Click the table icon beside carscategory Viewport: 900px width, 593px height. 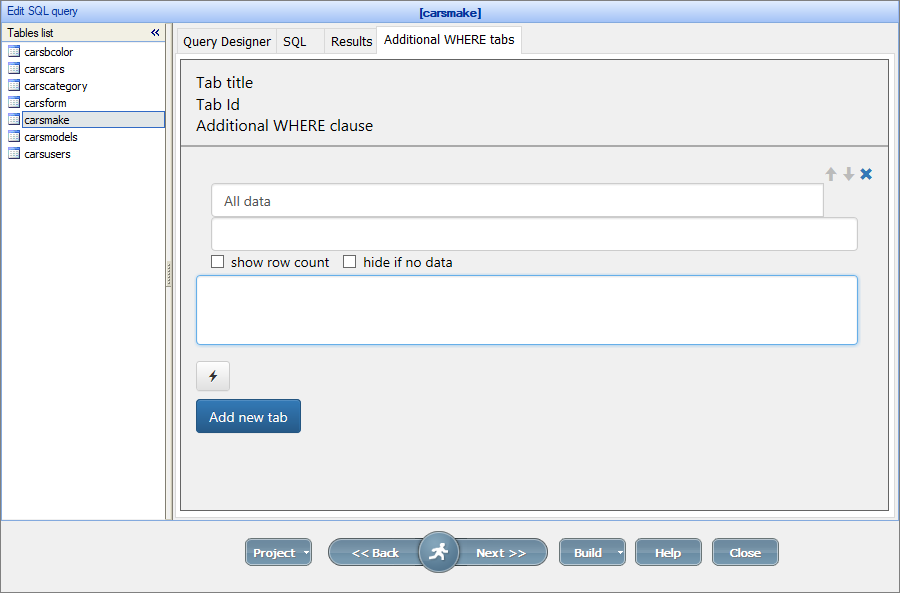pyautogui.click(x=13, y=85)
